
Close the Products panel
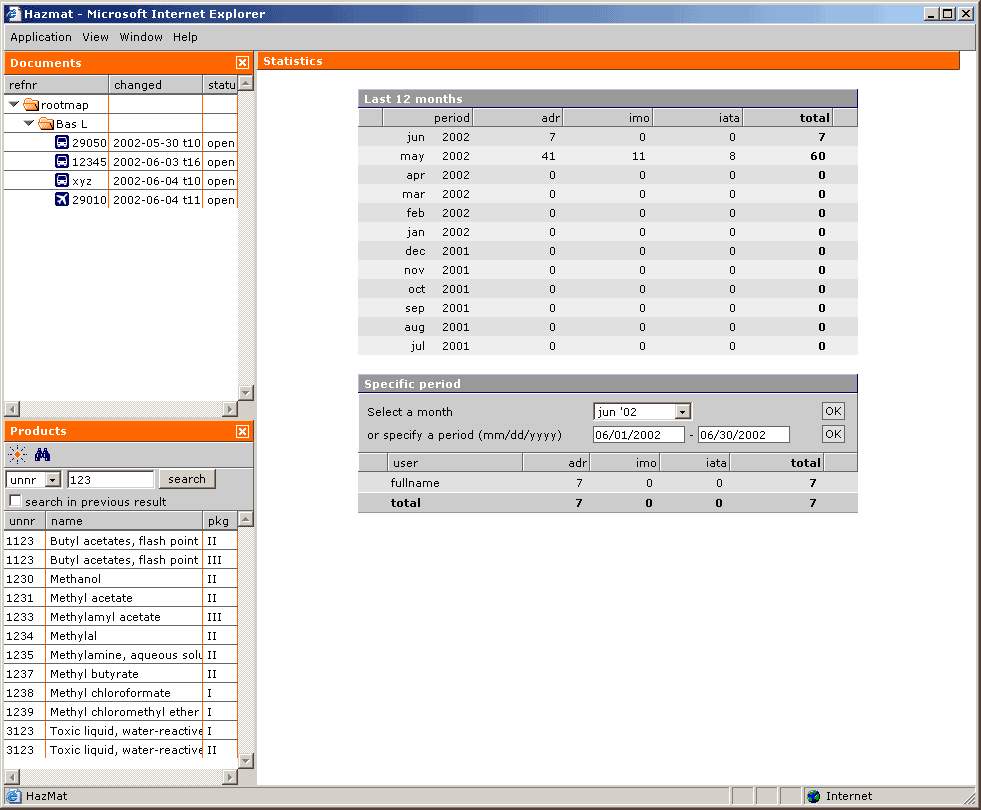point(242,431)
